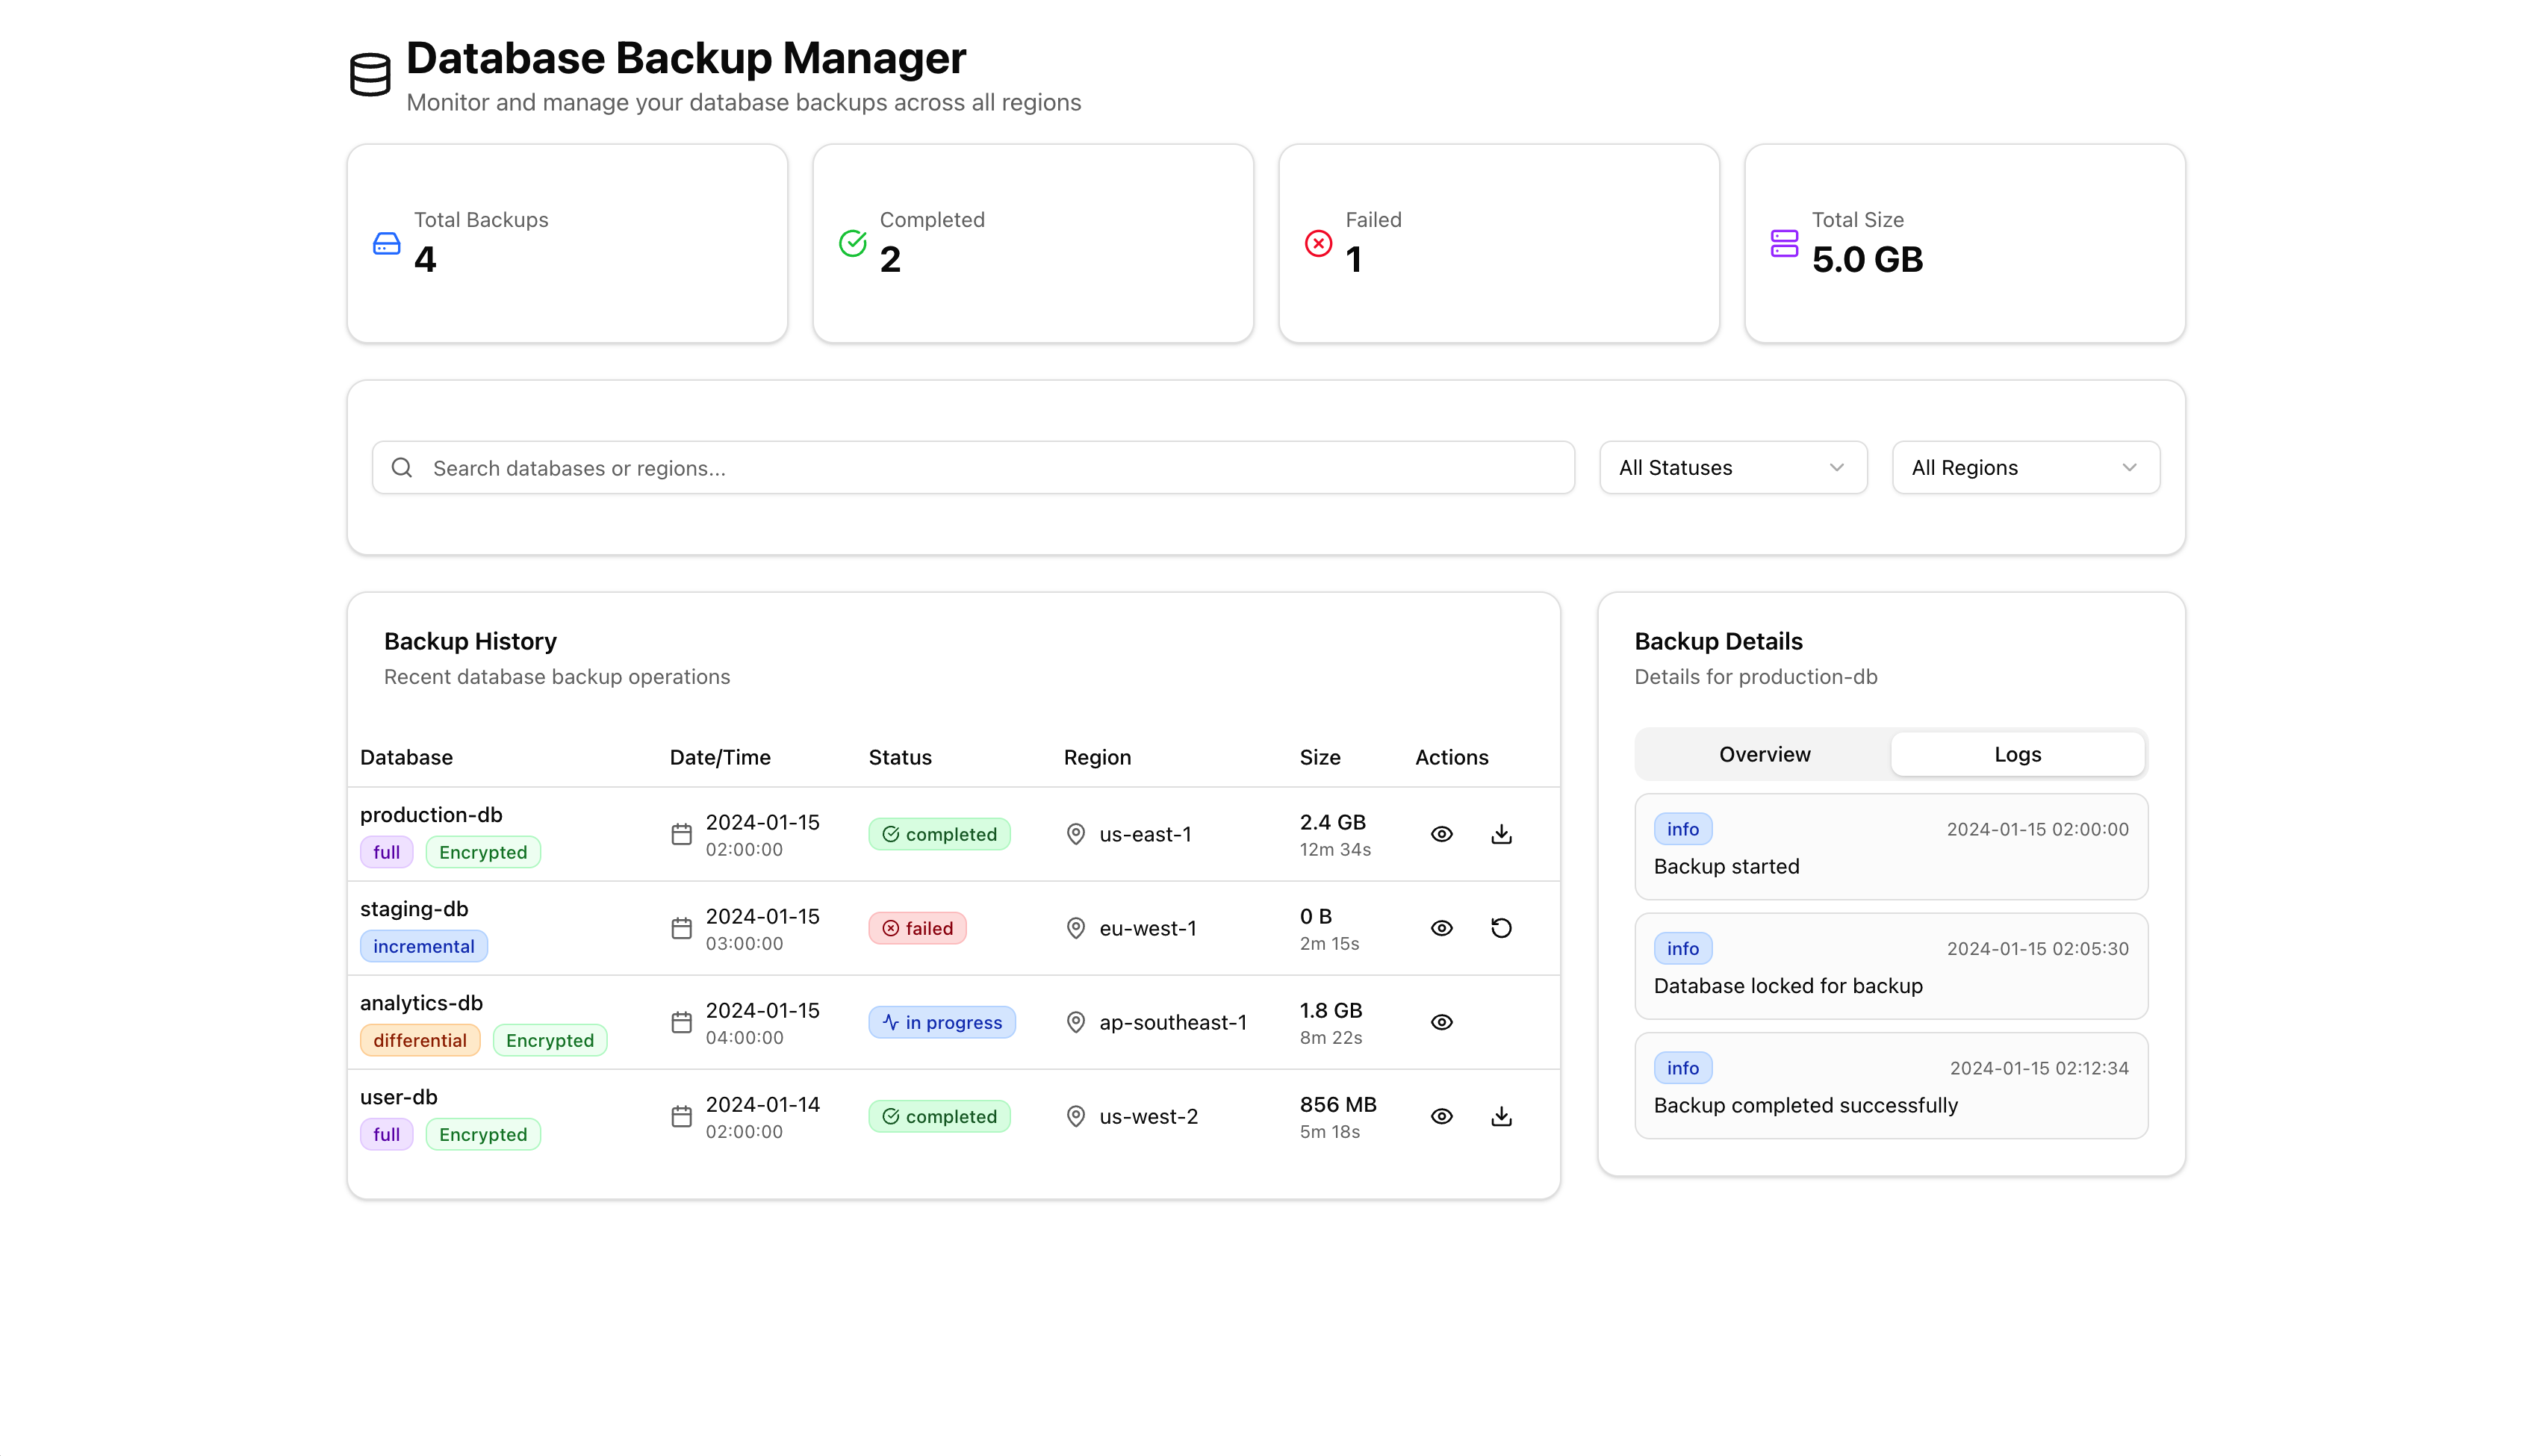Select the user-db database name
The height and width of the screenshot is (1456, 2530).
click(399, 1096)
